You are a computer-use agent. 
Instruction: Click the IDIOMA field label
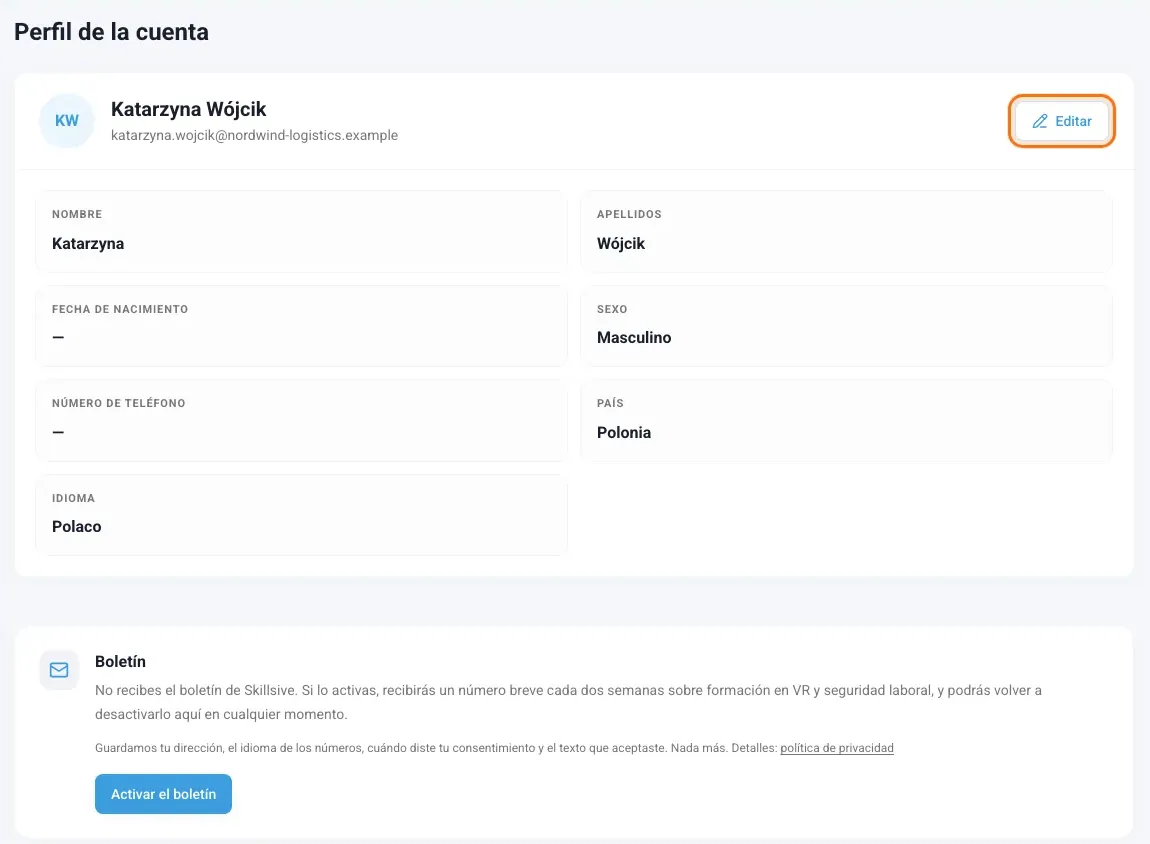(73, 498)
